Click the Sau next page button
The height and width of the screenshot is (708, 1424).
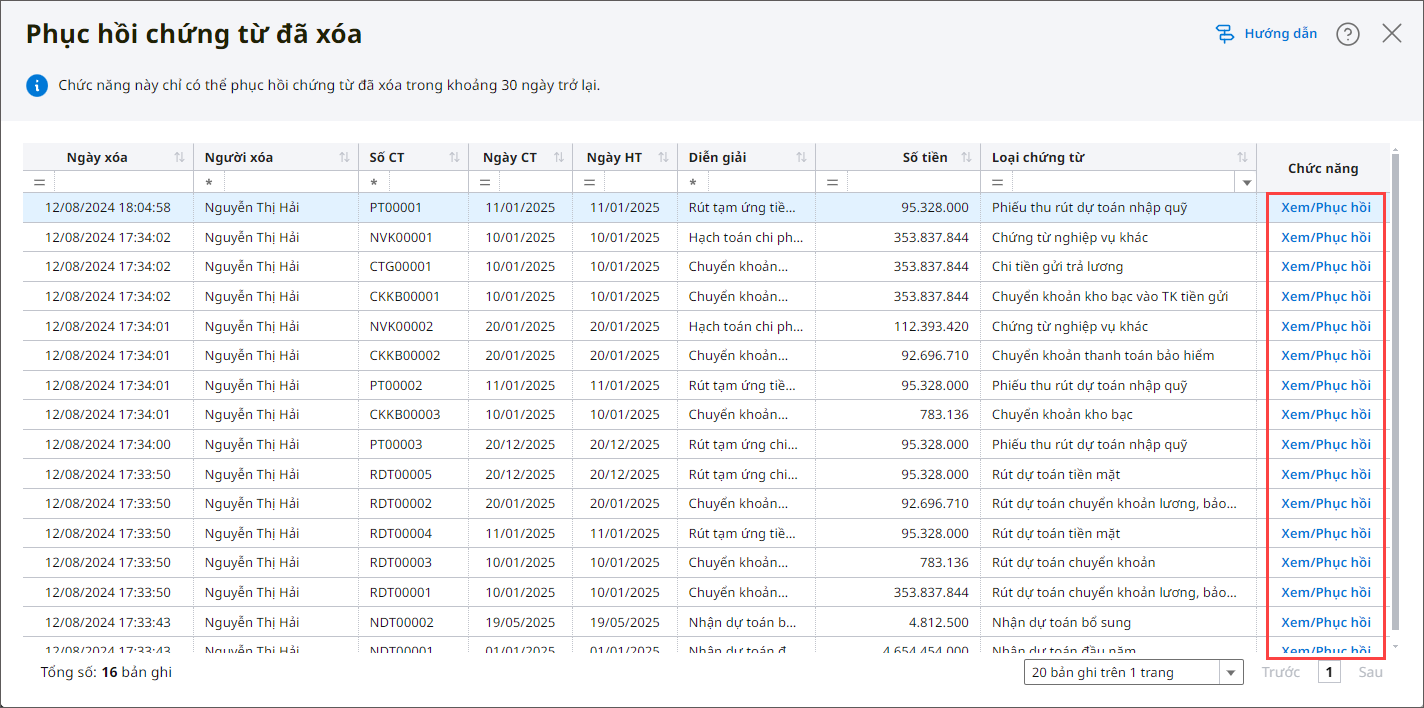(1370, 672)
